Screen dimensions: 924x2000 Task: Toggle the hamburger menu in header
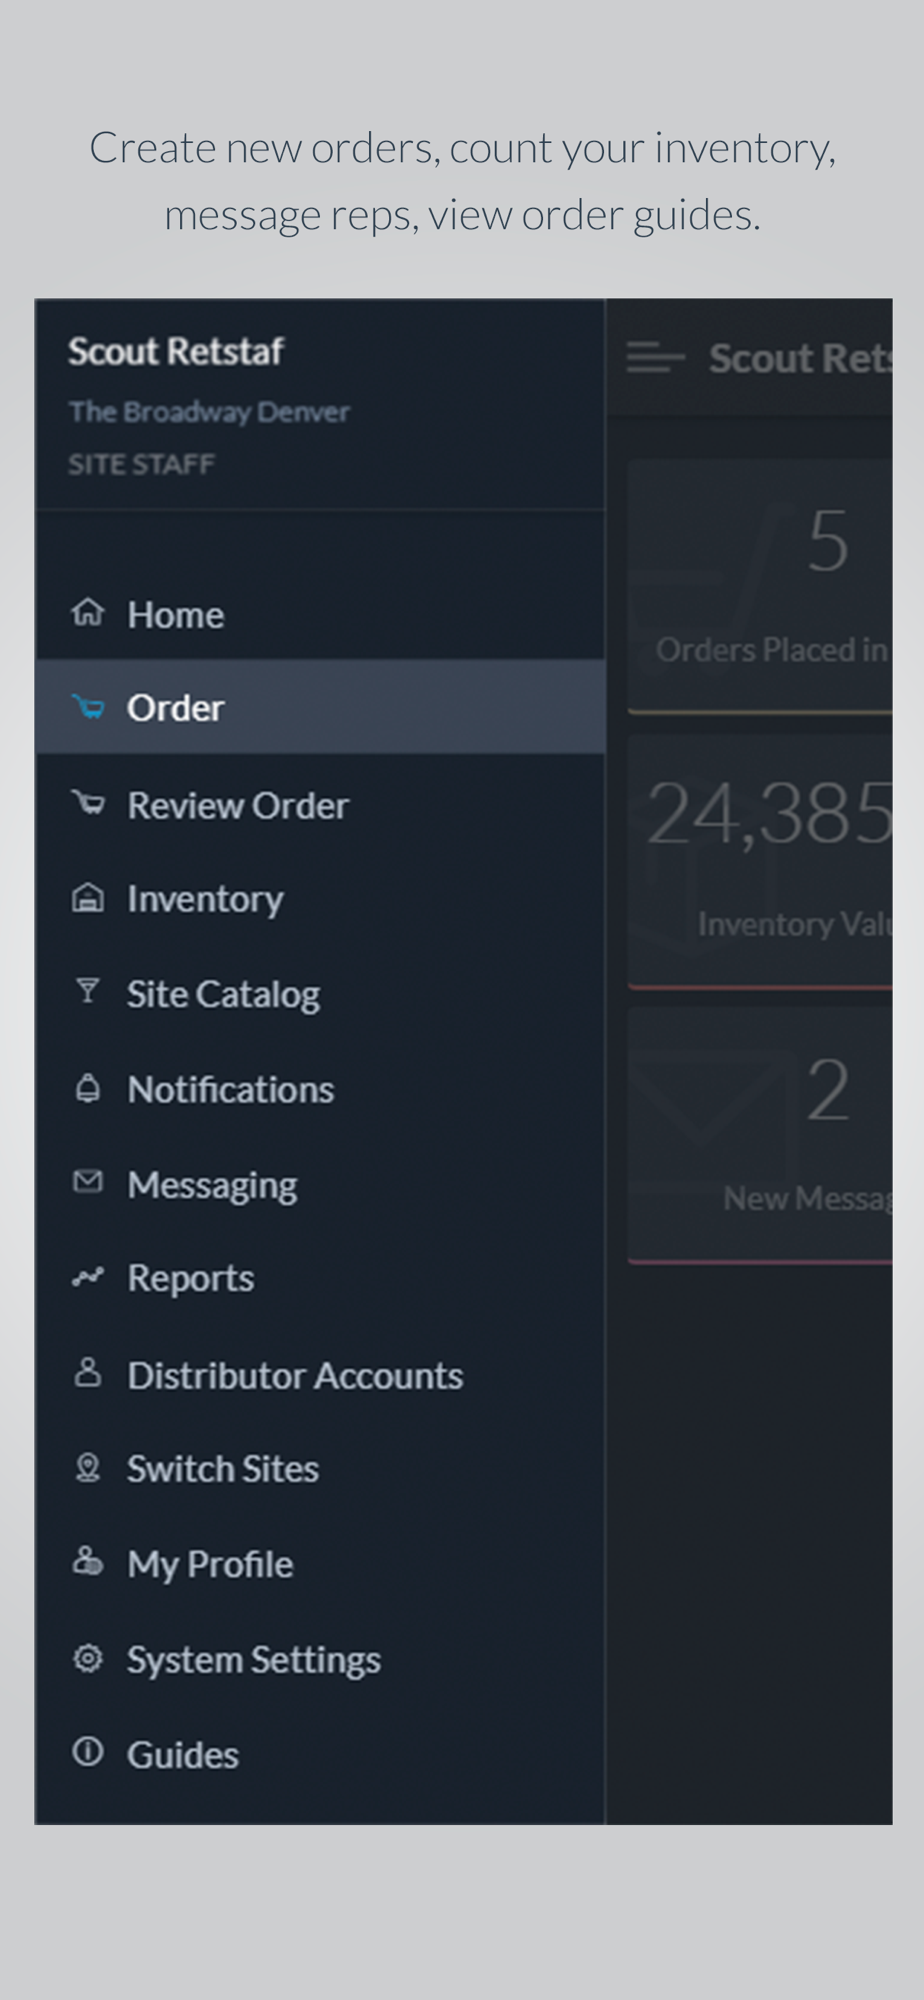[656, 357]
